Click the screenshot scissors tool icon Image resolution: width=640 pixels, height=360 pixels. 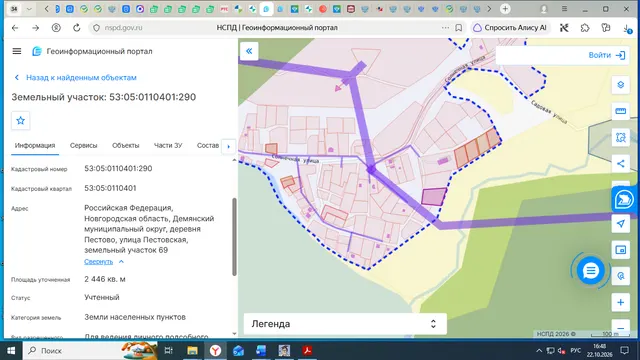coord(564,28)
